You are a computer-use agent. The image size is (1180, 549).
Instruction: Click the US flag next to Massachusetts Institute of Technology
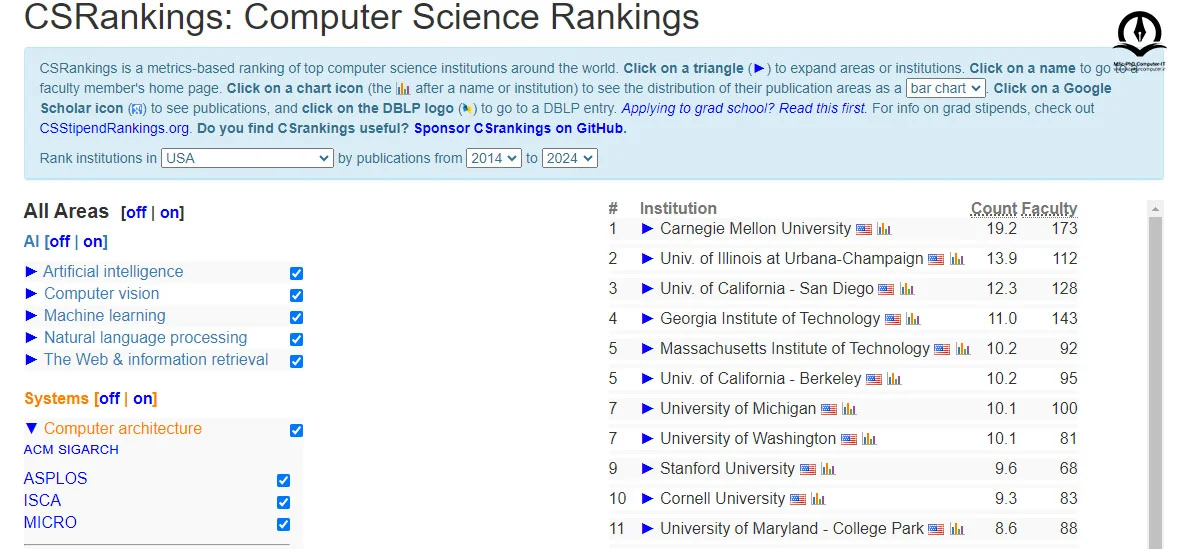[x=942, y=350]
